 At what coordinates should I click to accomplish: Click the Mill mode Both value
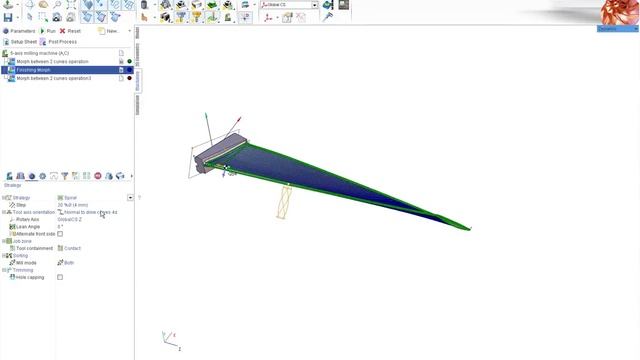[65, 263]
